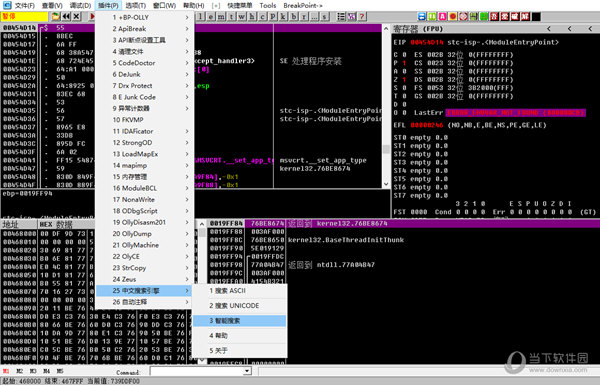Click the open file folder toolbar icon

(56, 16)
